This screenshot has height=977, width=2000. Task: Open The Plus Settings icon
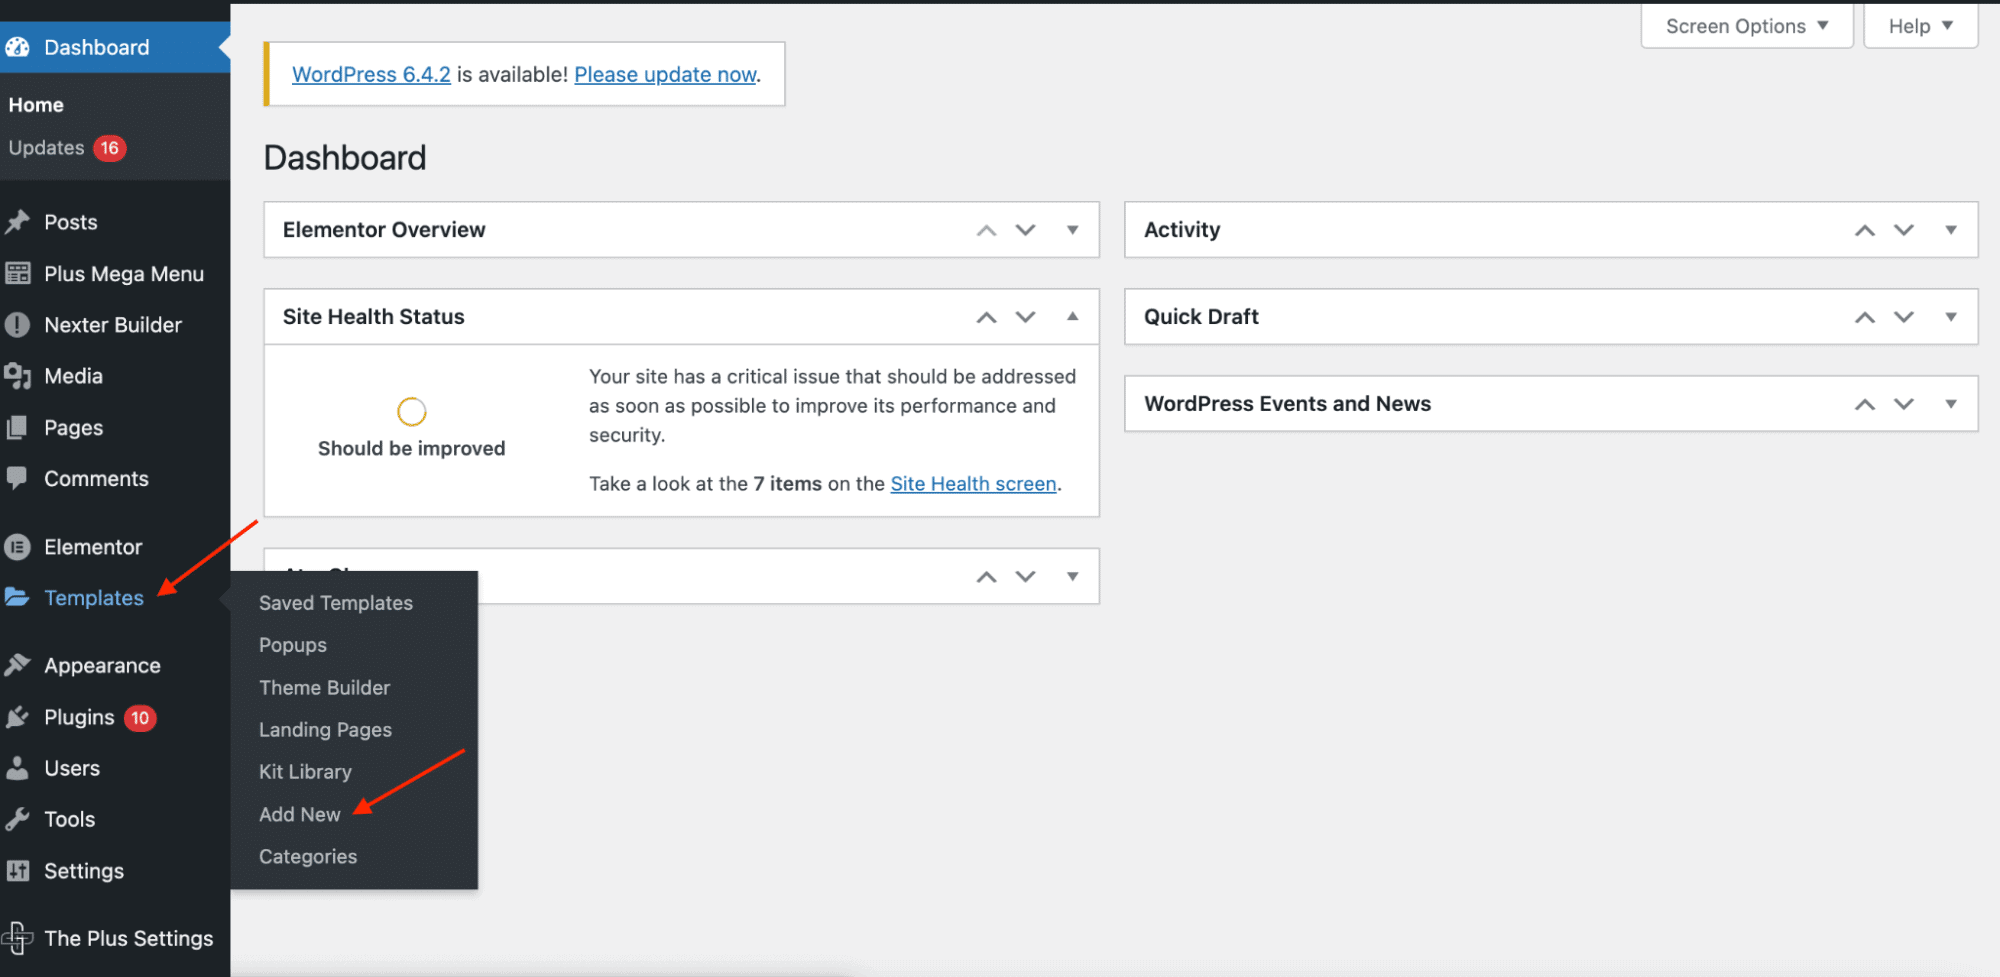coord(20,938)
